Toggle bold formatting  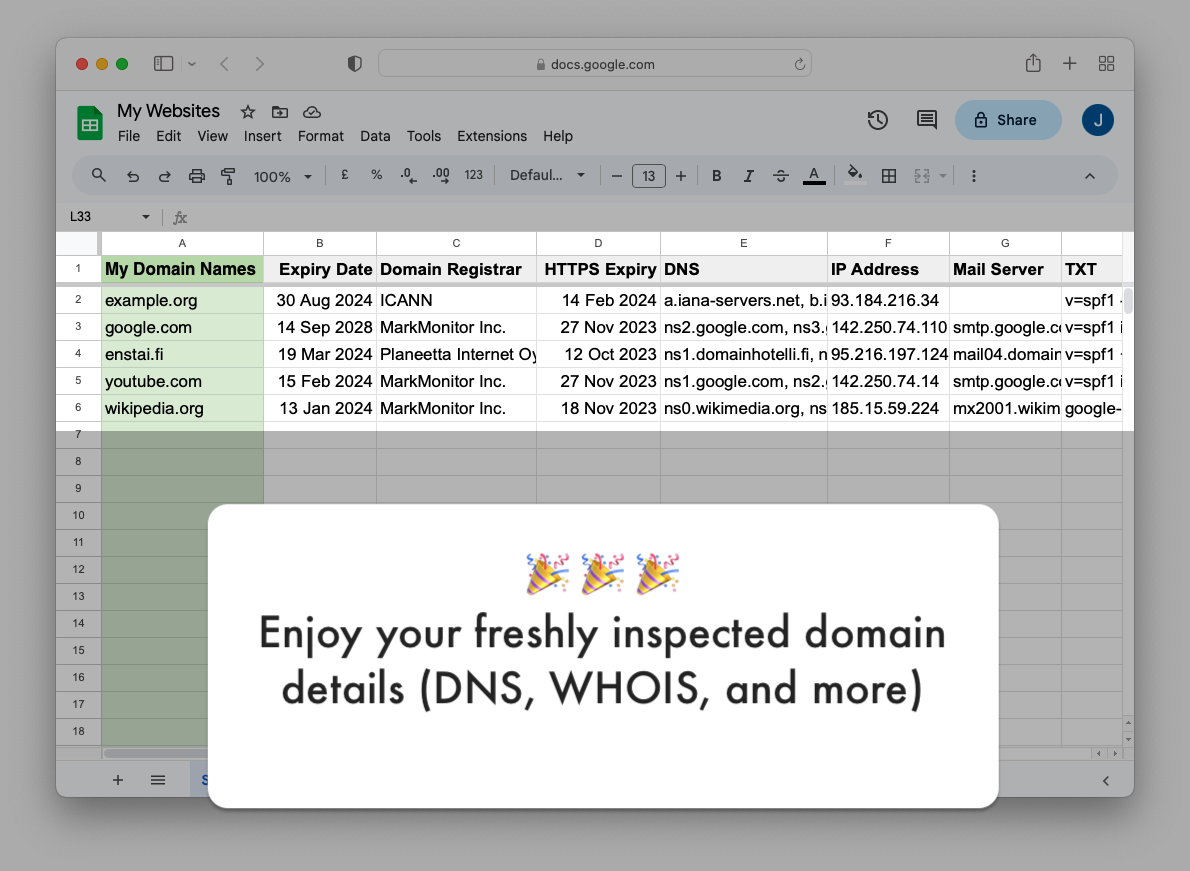(716, 176)
